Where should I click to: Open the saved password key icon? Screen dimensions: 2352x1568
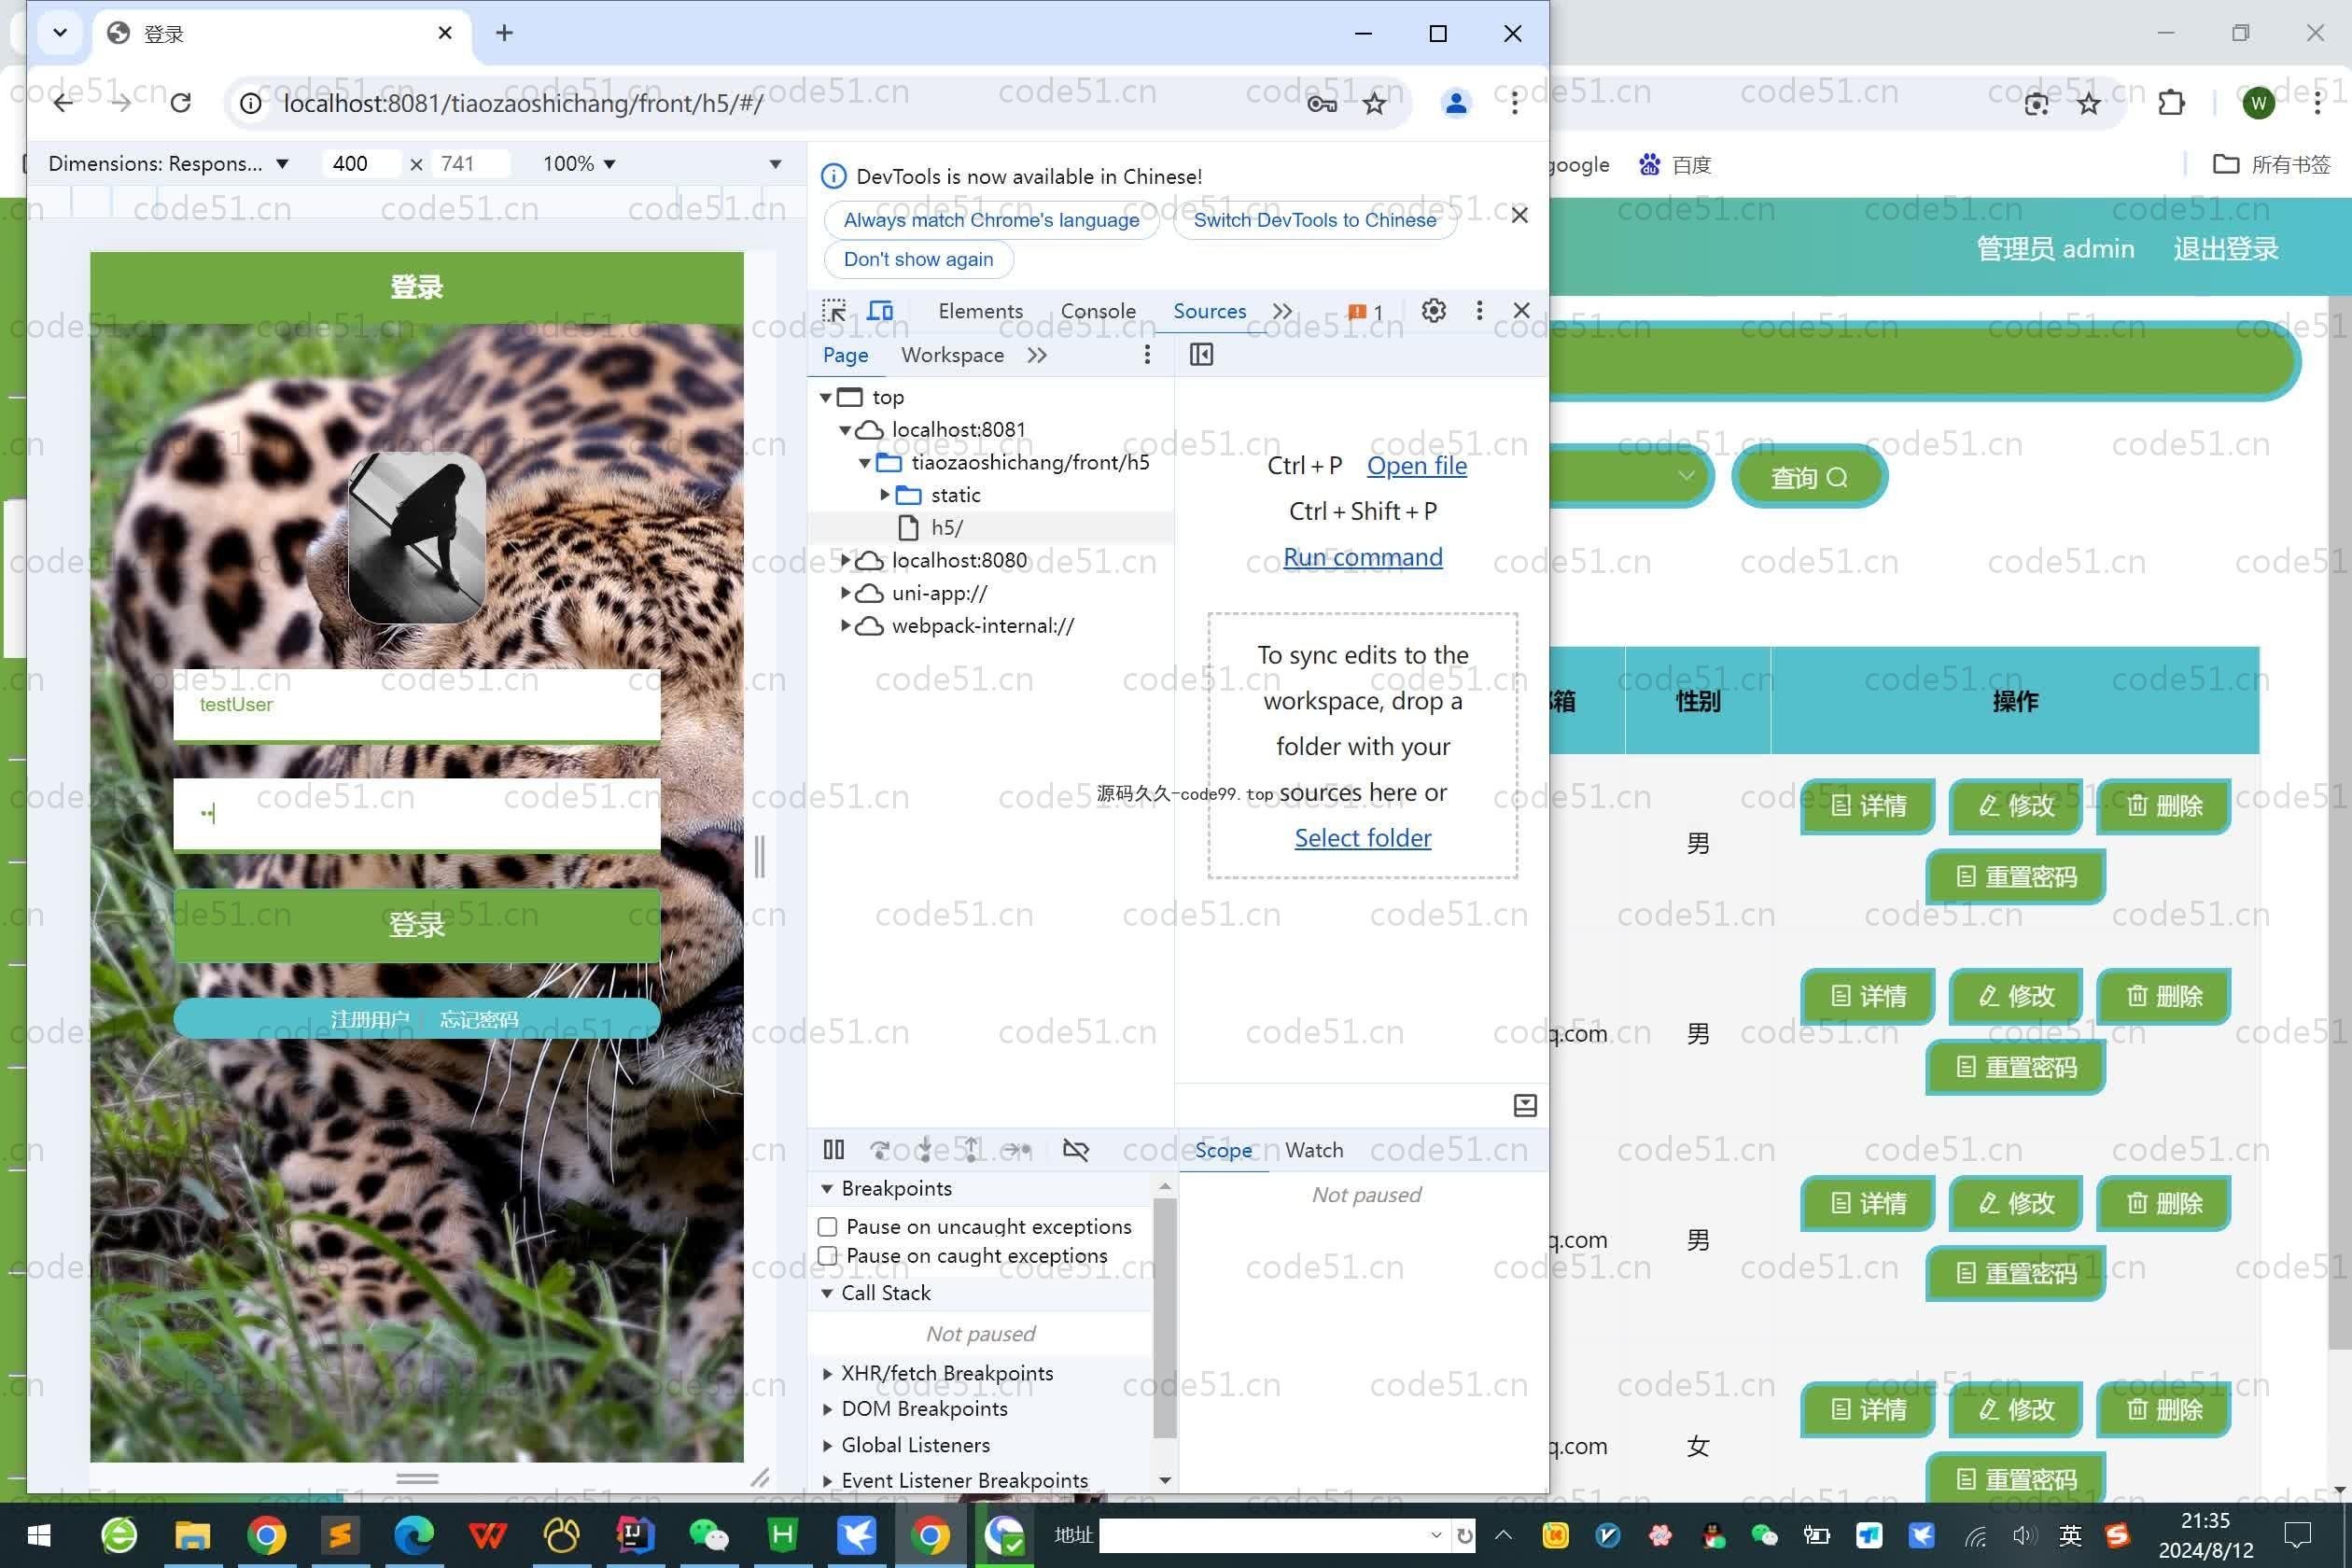(1322, 103)
